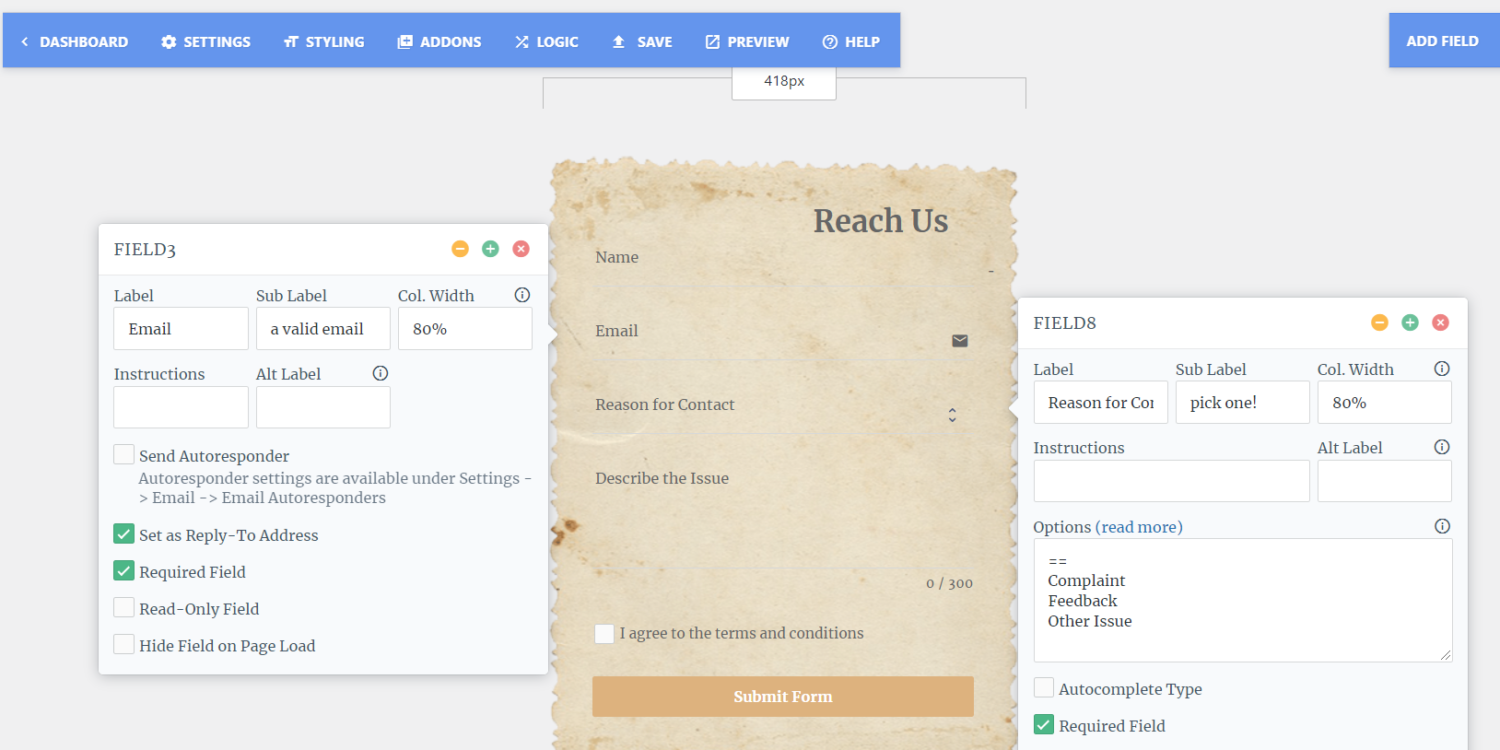1500x750 pixels.
Task: Uncheck Set as Reply-To Address
Action: (x=124, y=535)
